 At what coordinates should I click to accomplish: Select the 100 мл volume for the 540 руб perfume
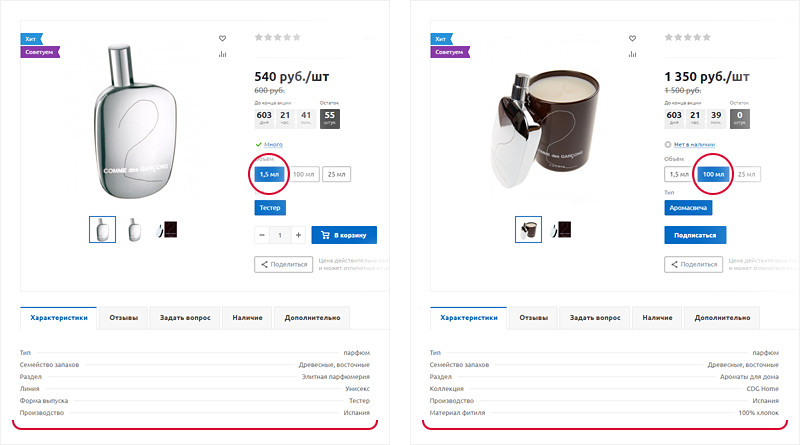(x=304, y=174)
